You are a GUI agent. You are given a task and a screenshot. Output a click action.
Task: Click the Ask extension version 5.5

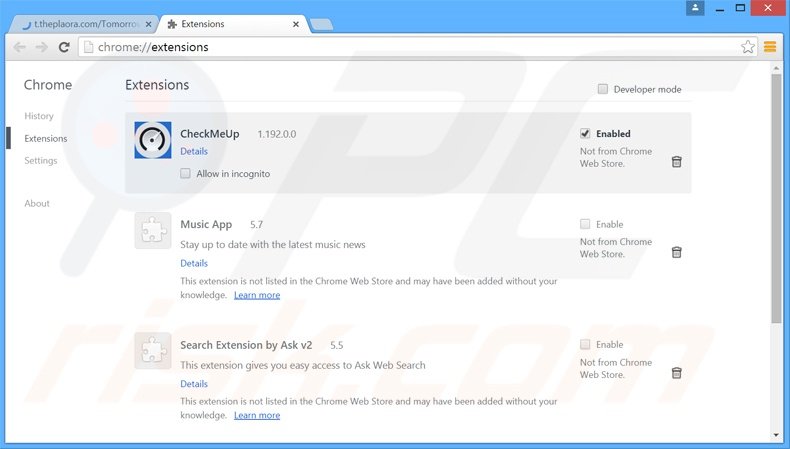point(337,345)
